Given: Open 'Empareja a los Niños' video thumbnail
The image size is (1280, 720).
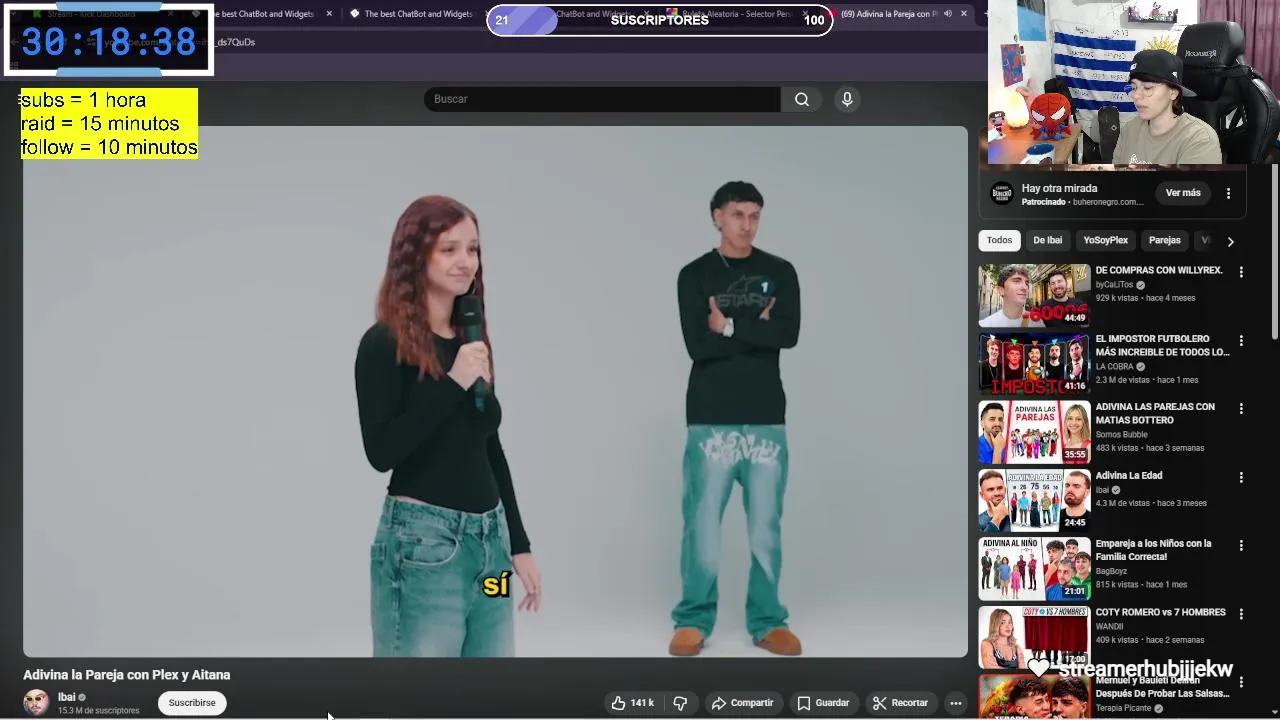Looking at the screenshot, I should point(1034,569).
